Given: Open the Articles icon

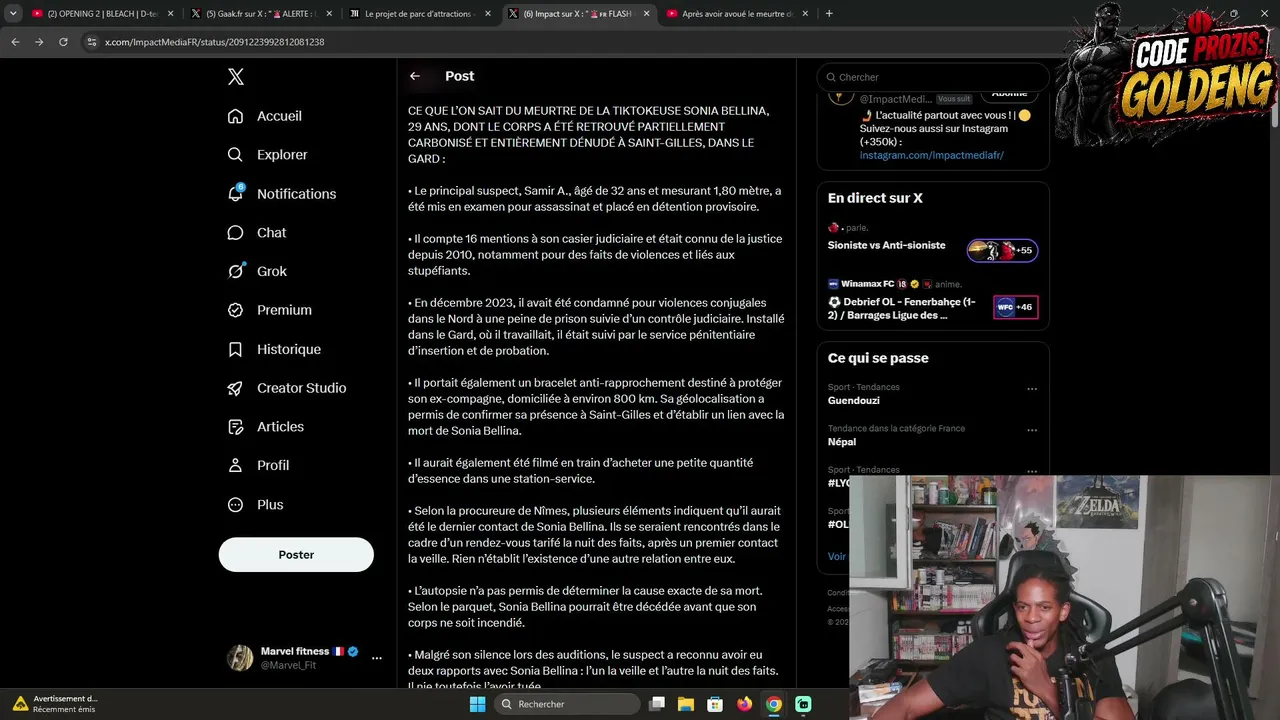Looking at the screenshot, I should (x=235, y=427).
